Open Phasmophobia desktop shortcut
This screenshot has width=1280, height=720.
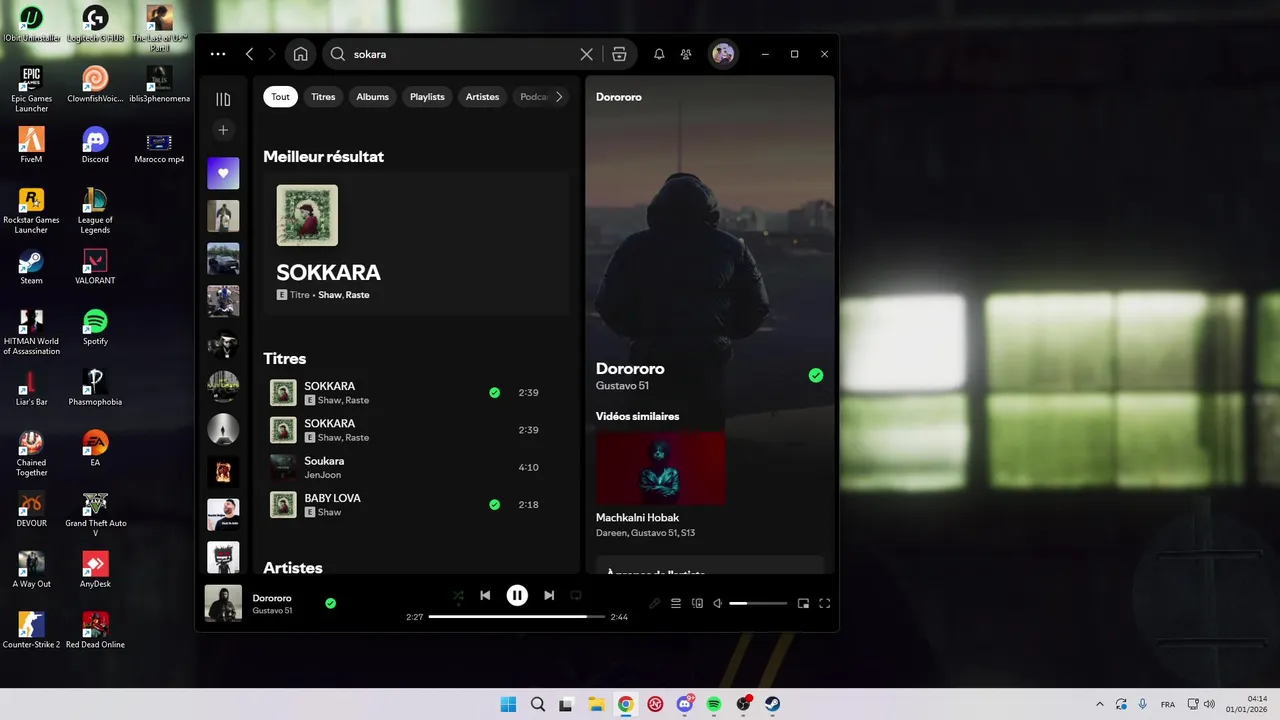click(95, 388)
